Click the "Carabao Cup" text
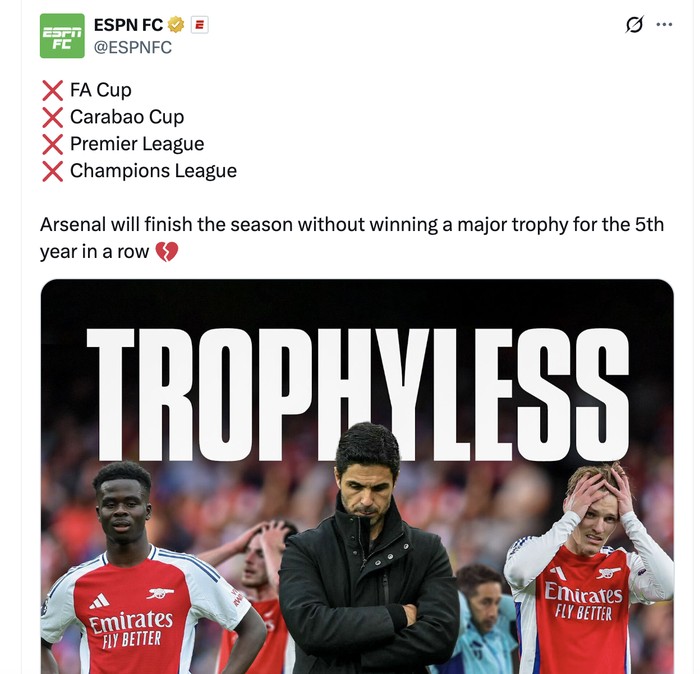Image resolution: width=700 pixels, height=674 pixels. click(127, 118)
